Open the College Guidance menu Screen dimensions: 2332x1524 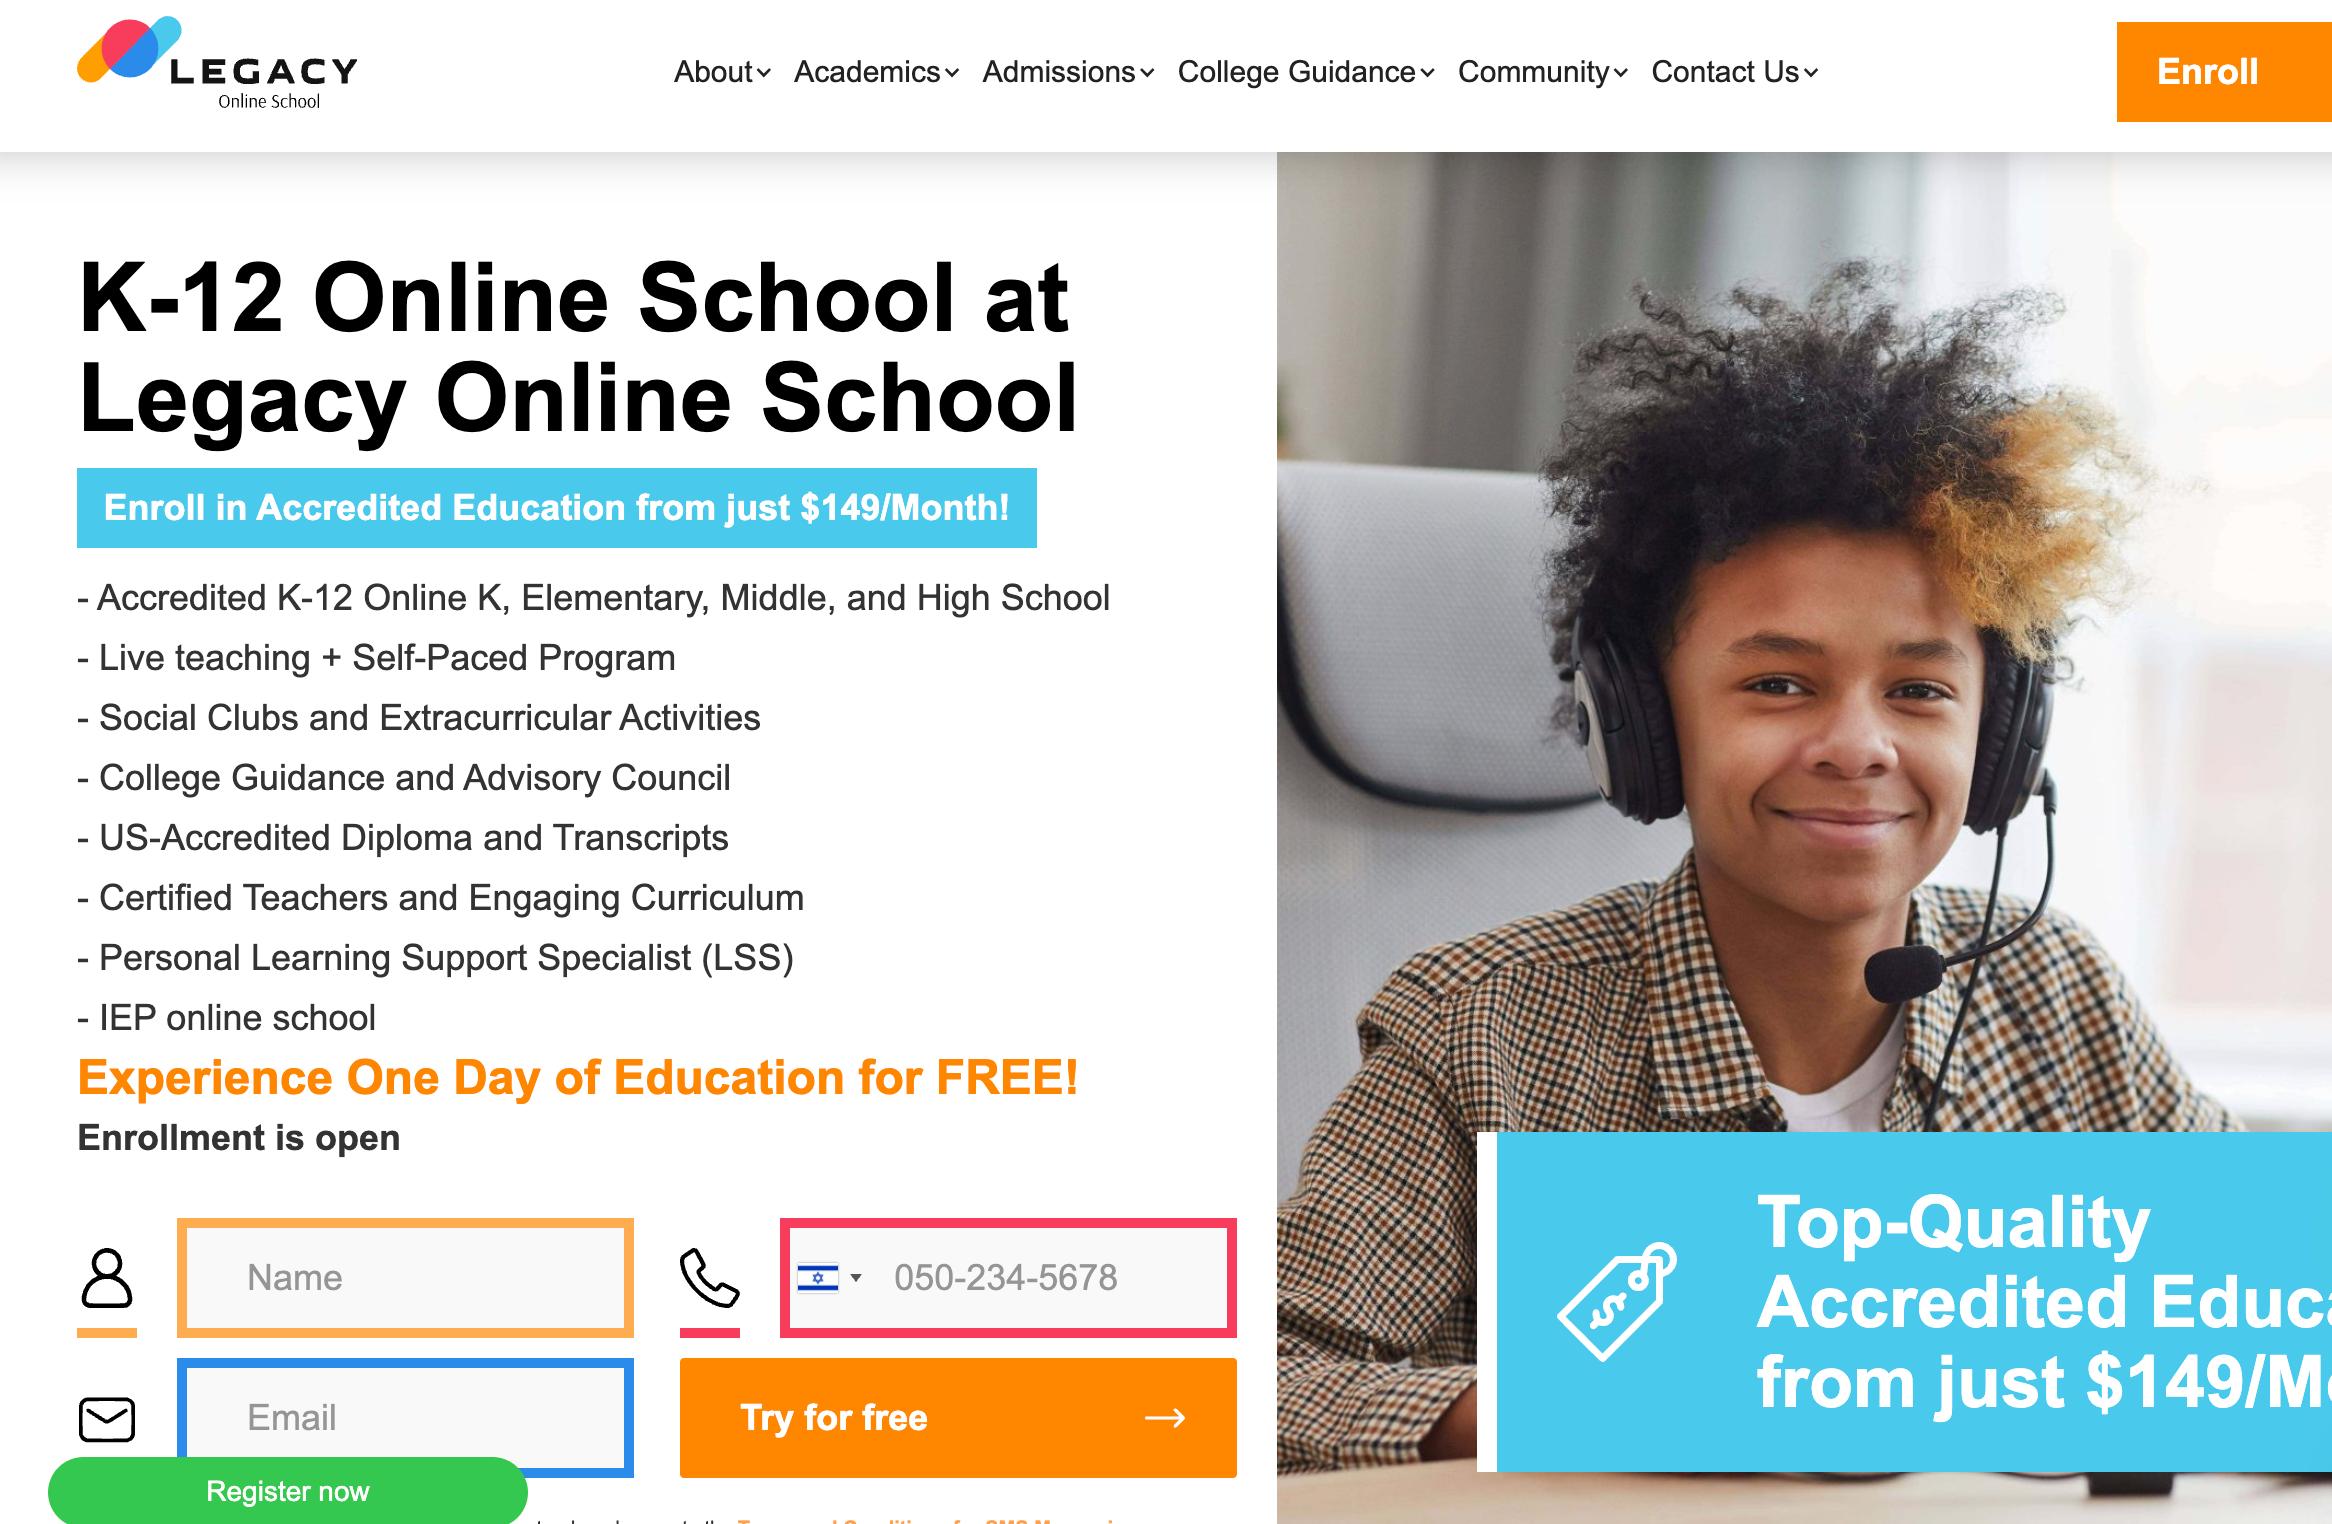click(1306, 72)
